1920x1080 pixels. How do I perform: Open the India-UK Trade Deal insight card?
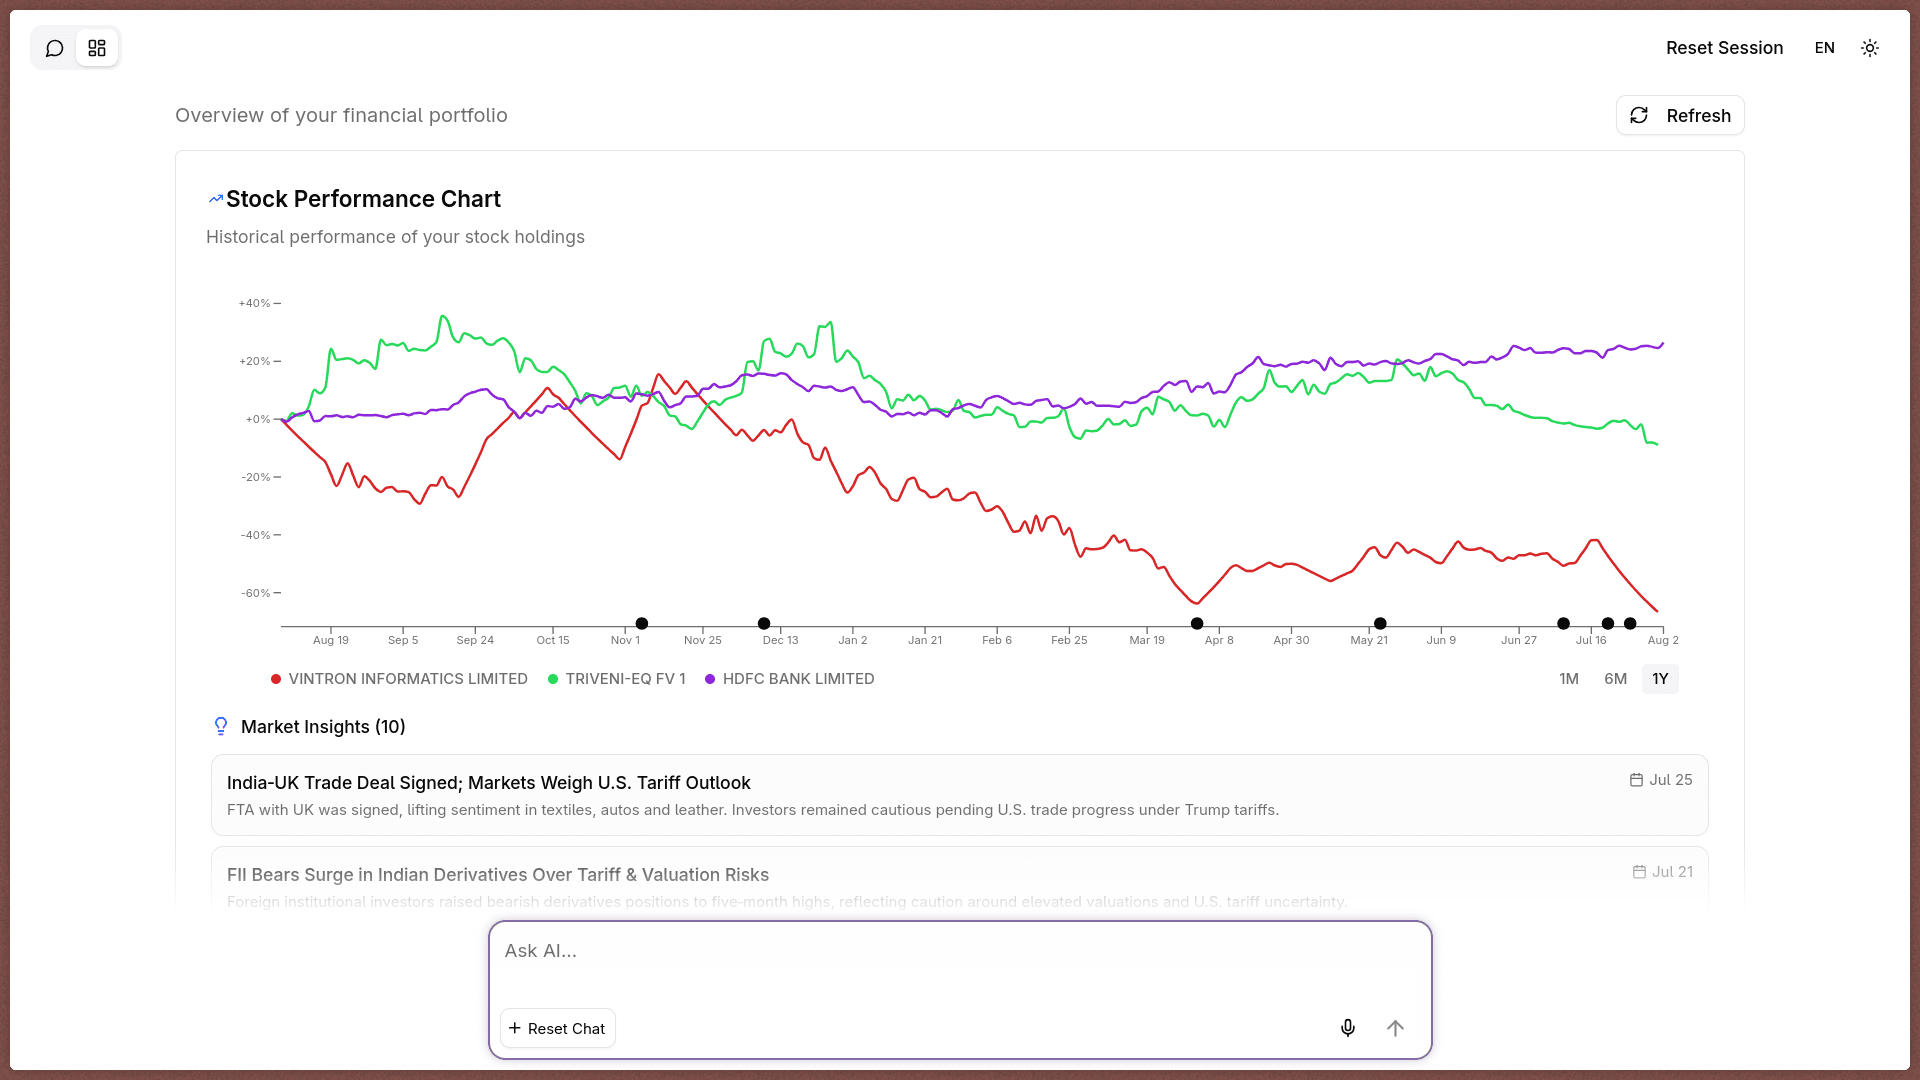[x=960, y=795]
